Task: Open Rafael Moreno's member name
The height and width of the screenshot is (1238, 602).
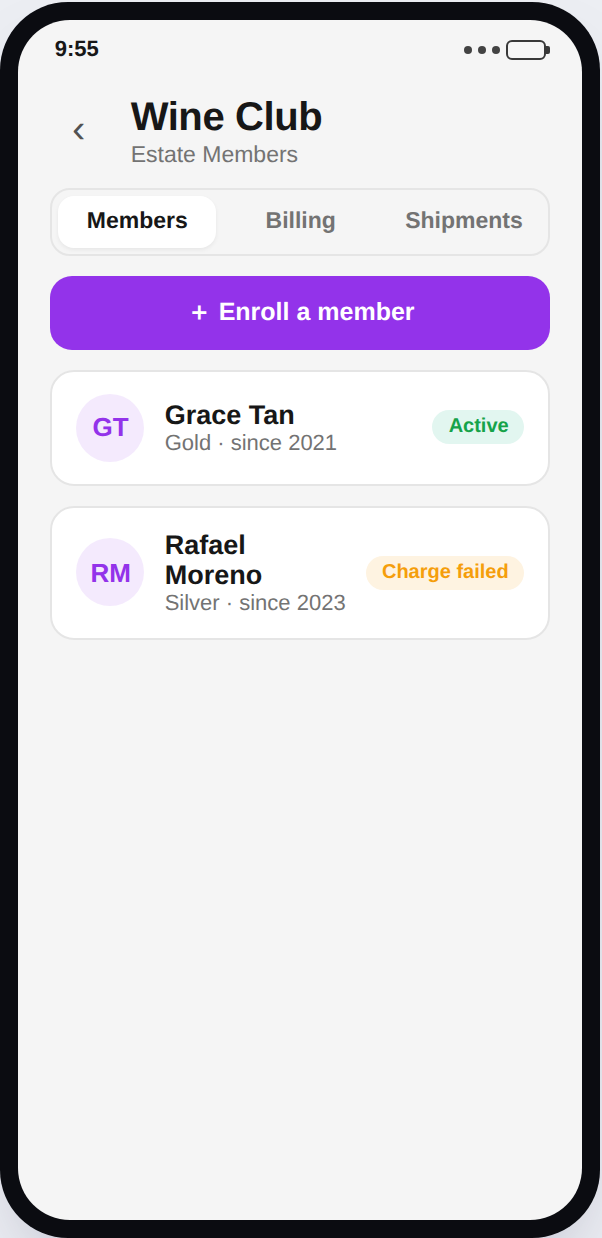Action: 213,560
